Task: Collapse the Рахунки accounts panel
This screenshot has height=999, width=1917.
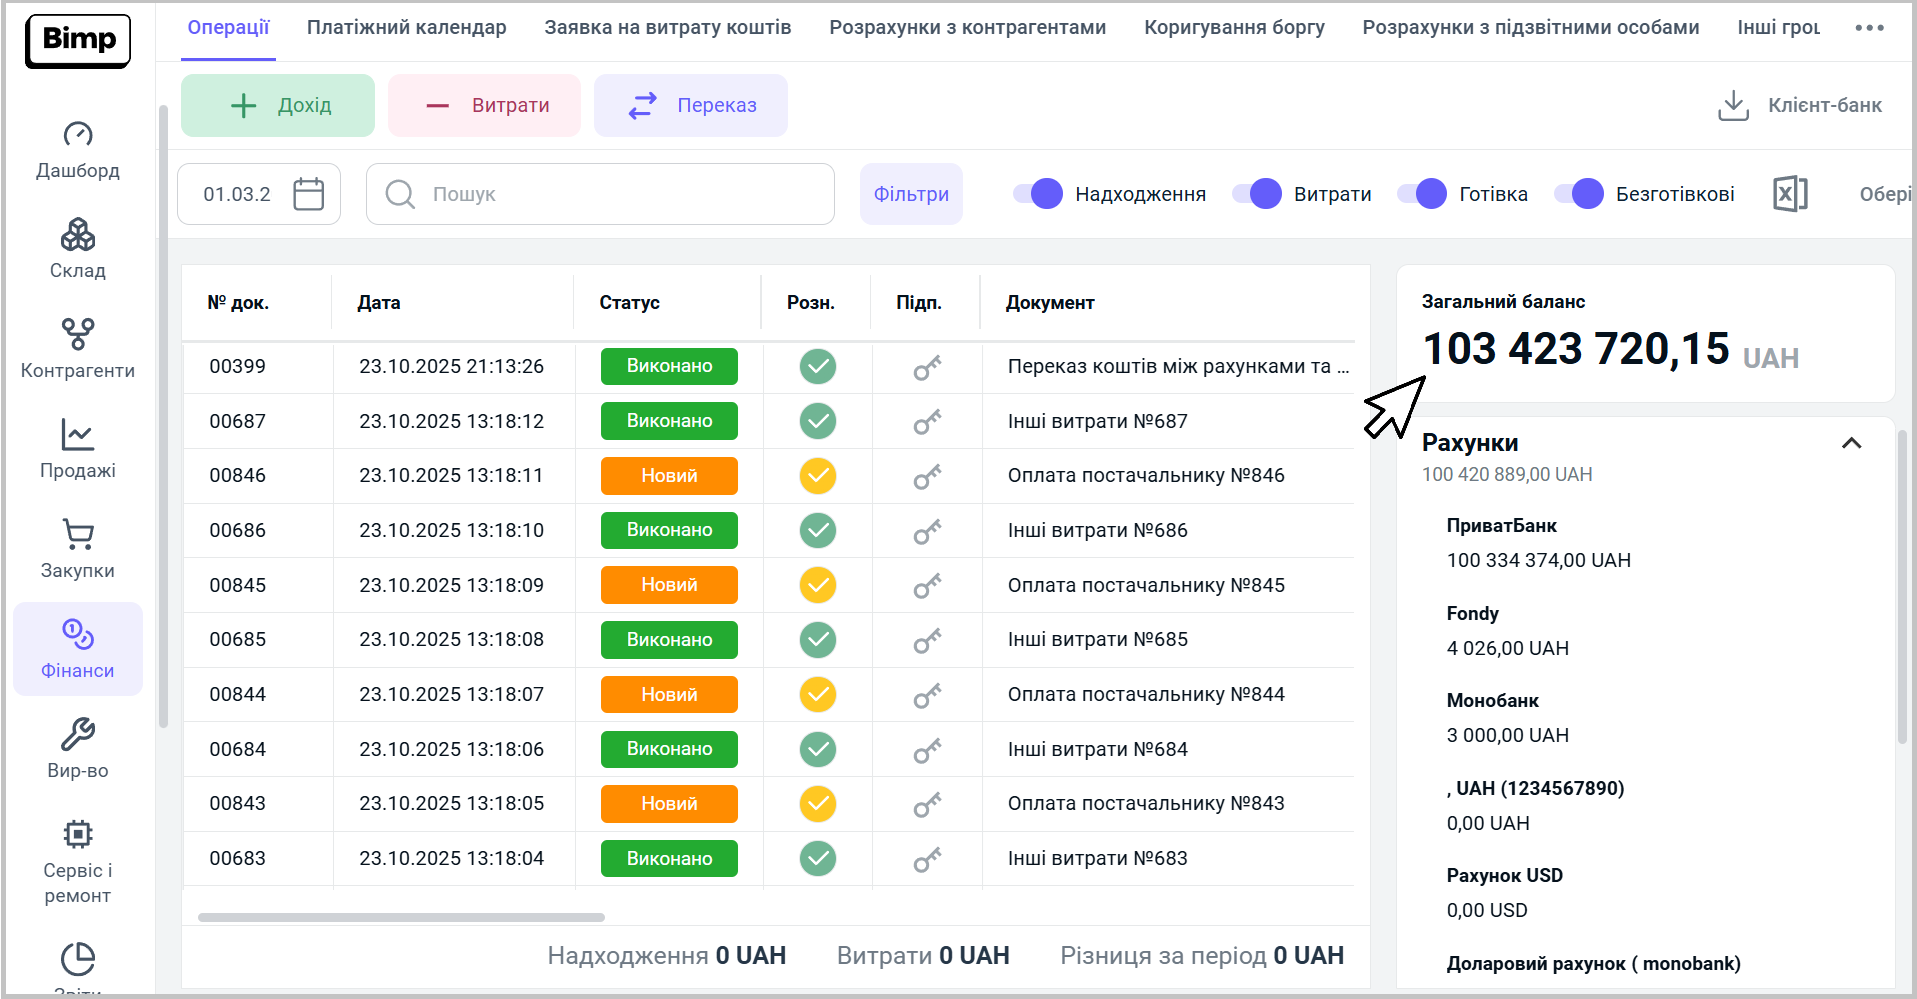Action: tap(1851, 443)
